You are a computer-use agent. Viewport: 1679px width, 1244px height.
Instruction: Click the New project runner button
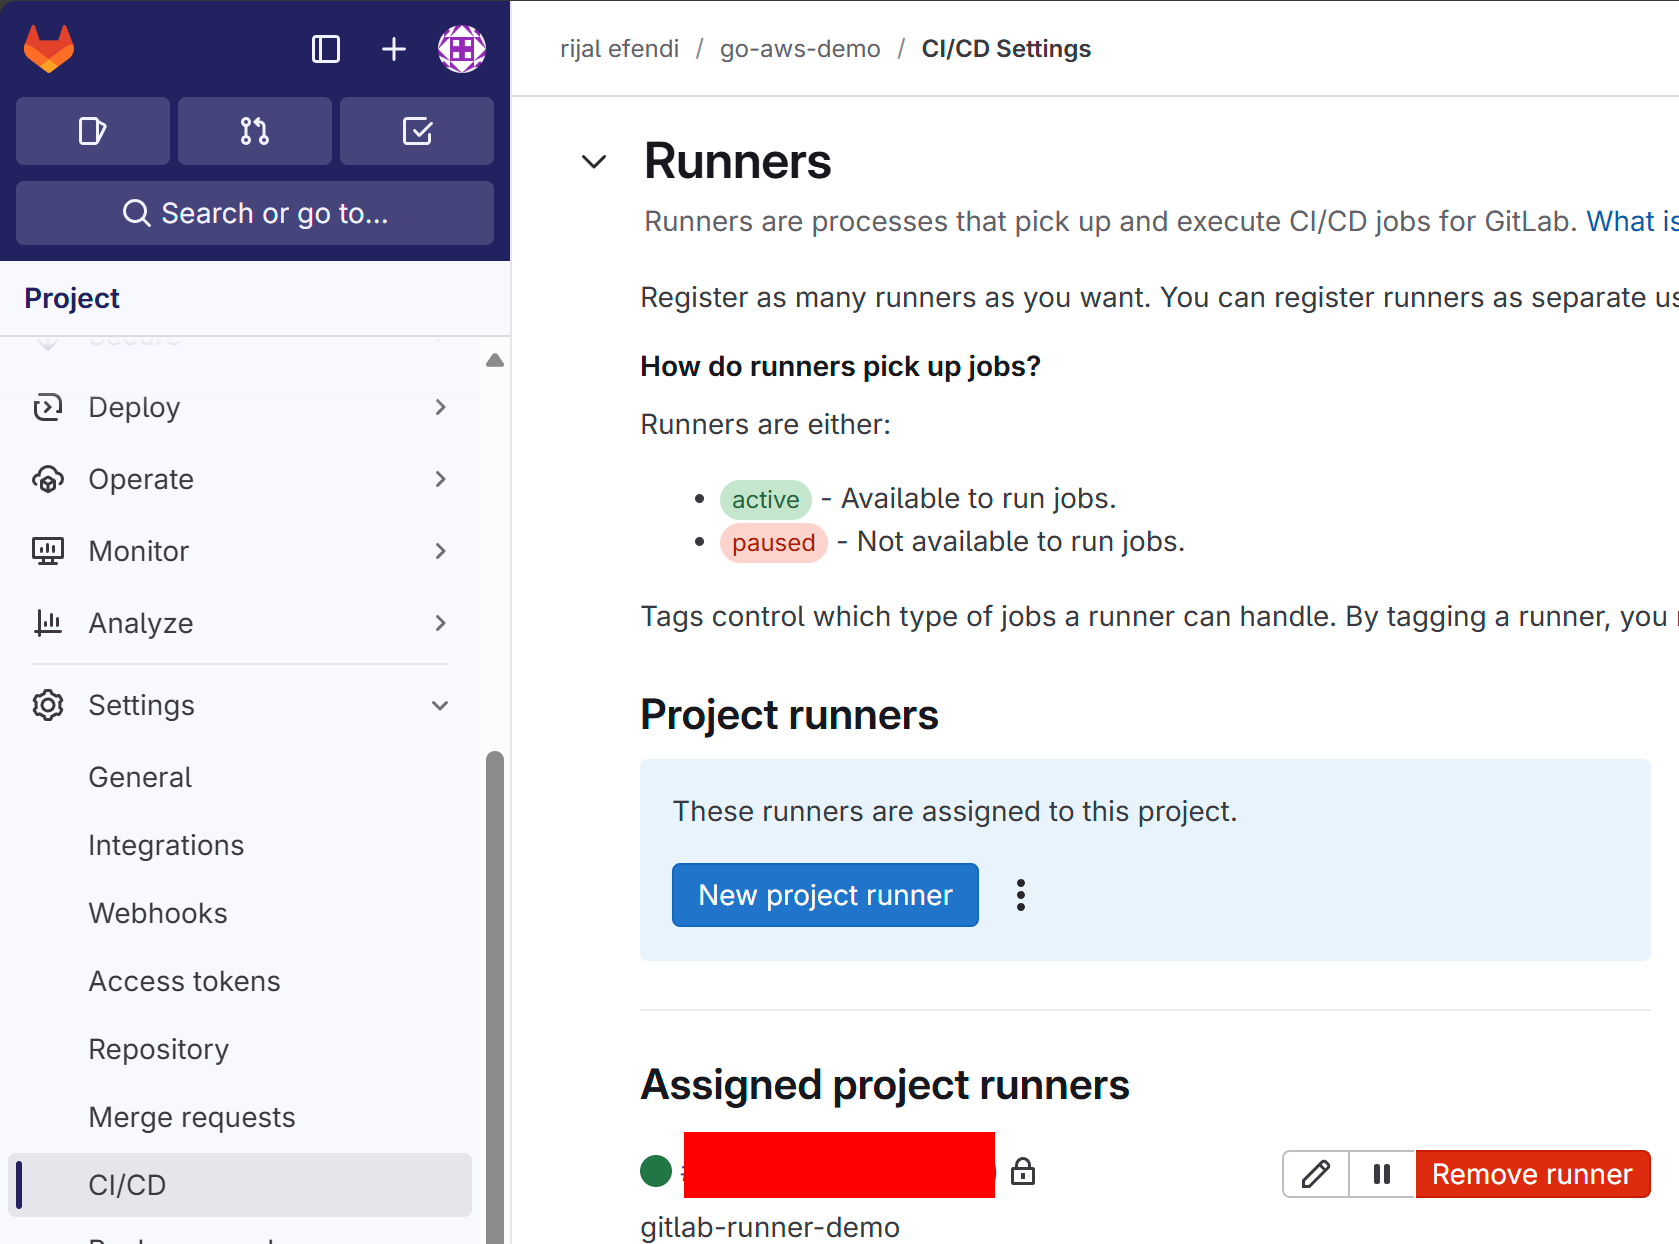(x=824, y=894)
